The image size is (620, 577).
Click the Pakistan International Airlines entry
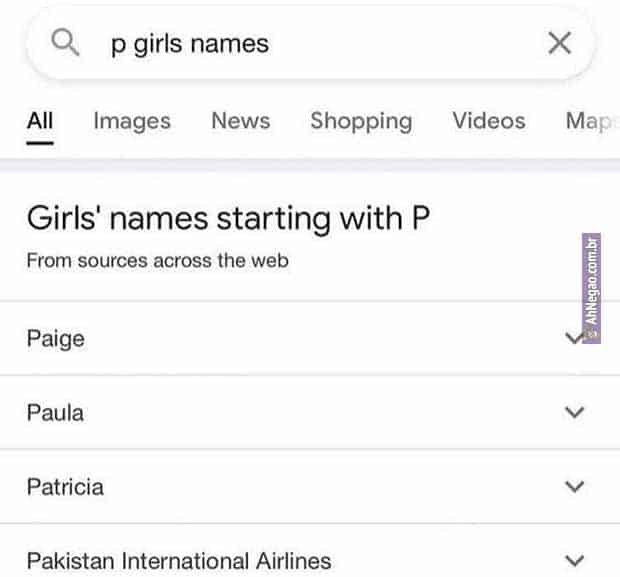click(179, 561)
